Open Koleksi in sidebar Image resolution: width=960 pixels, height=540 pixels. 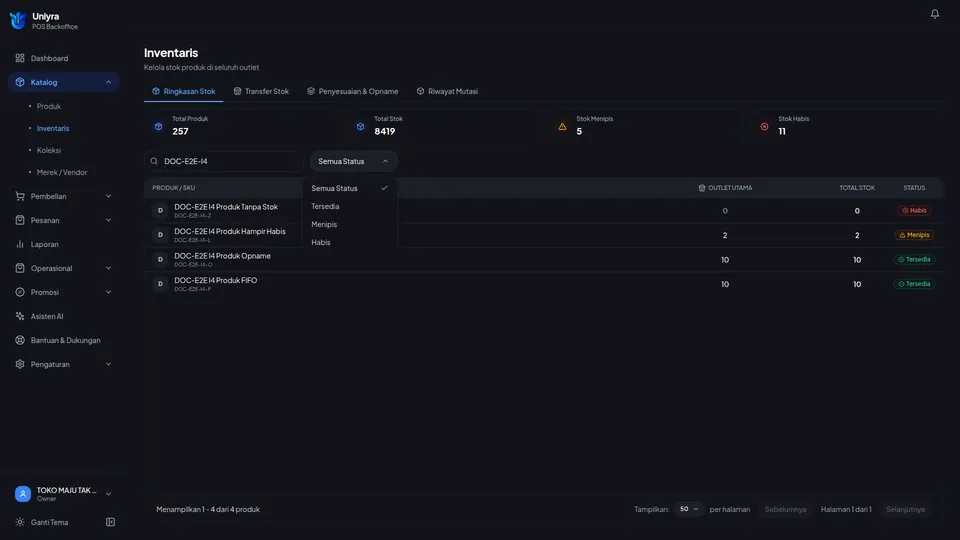pos(49,150)
